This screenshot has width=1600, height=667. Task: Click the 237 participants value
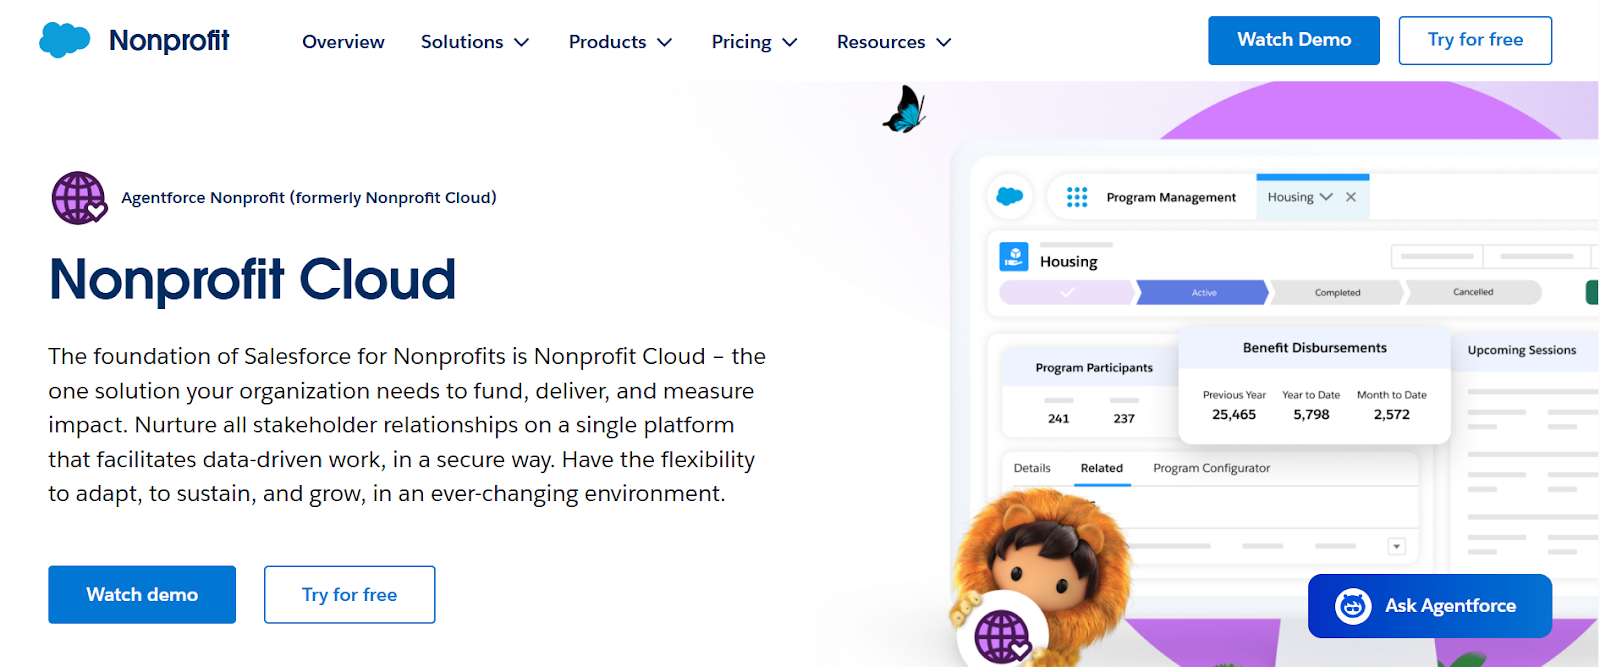point(1124,419)
